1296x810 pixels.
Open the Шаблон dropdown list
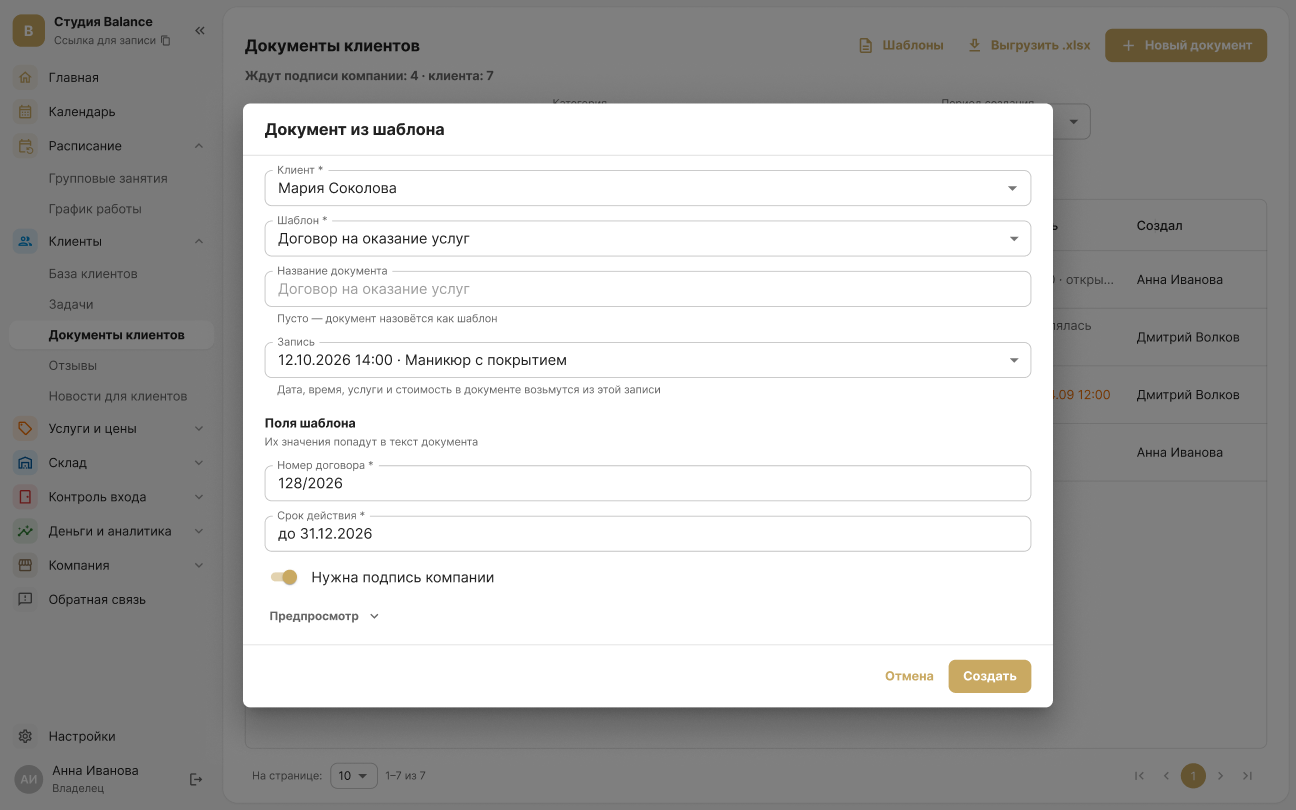pos(648,239)
